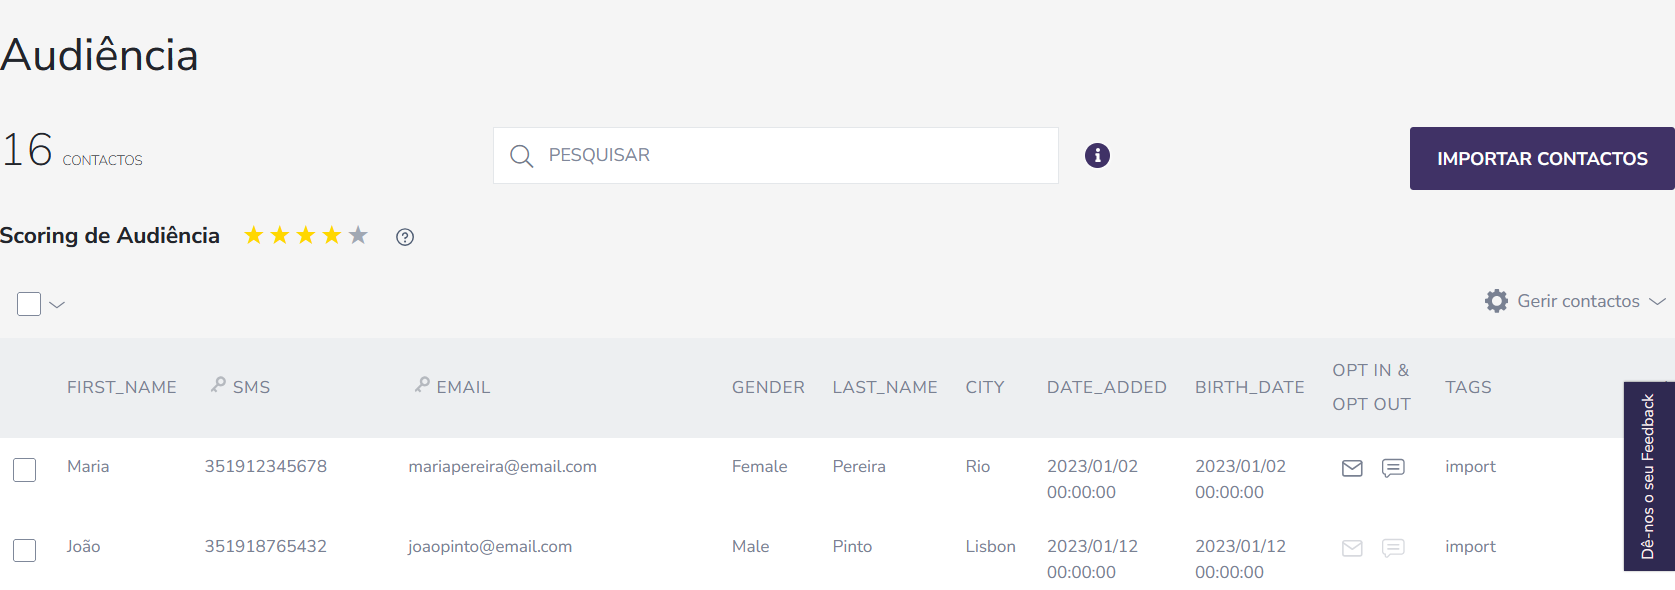1675x590 pixels.
Task: Expand the select-all checkbox dropdown arrow
Action: click(x=57, y=305)
